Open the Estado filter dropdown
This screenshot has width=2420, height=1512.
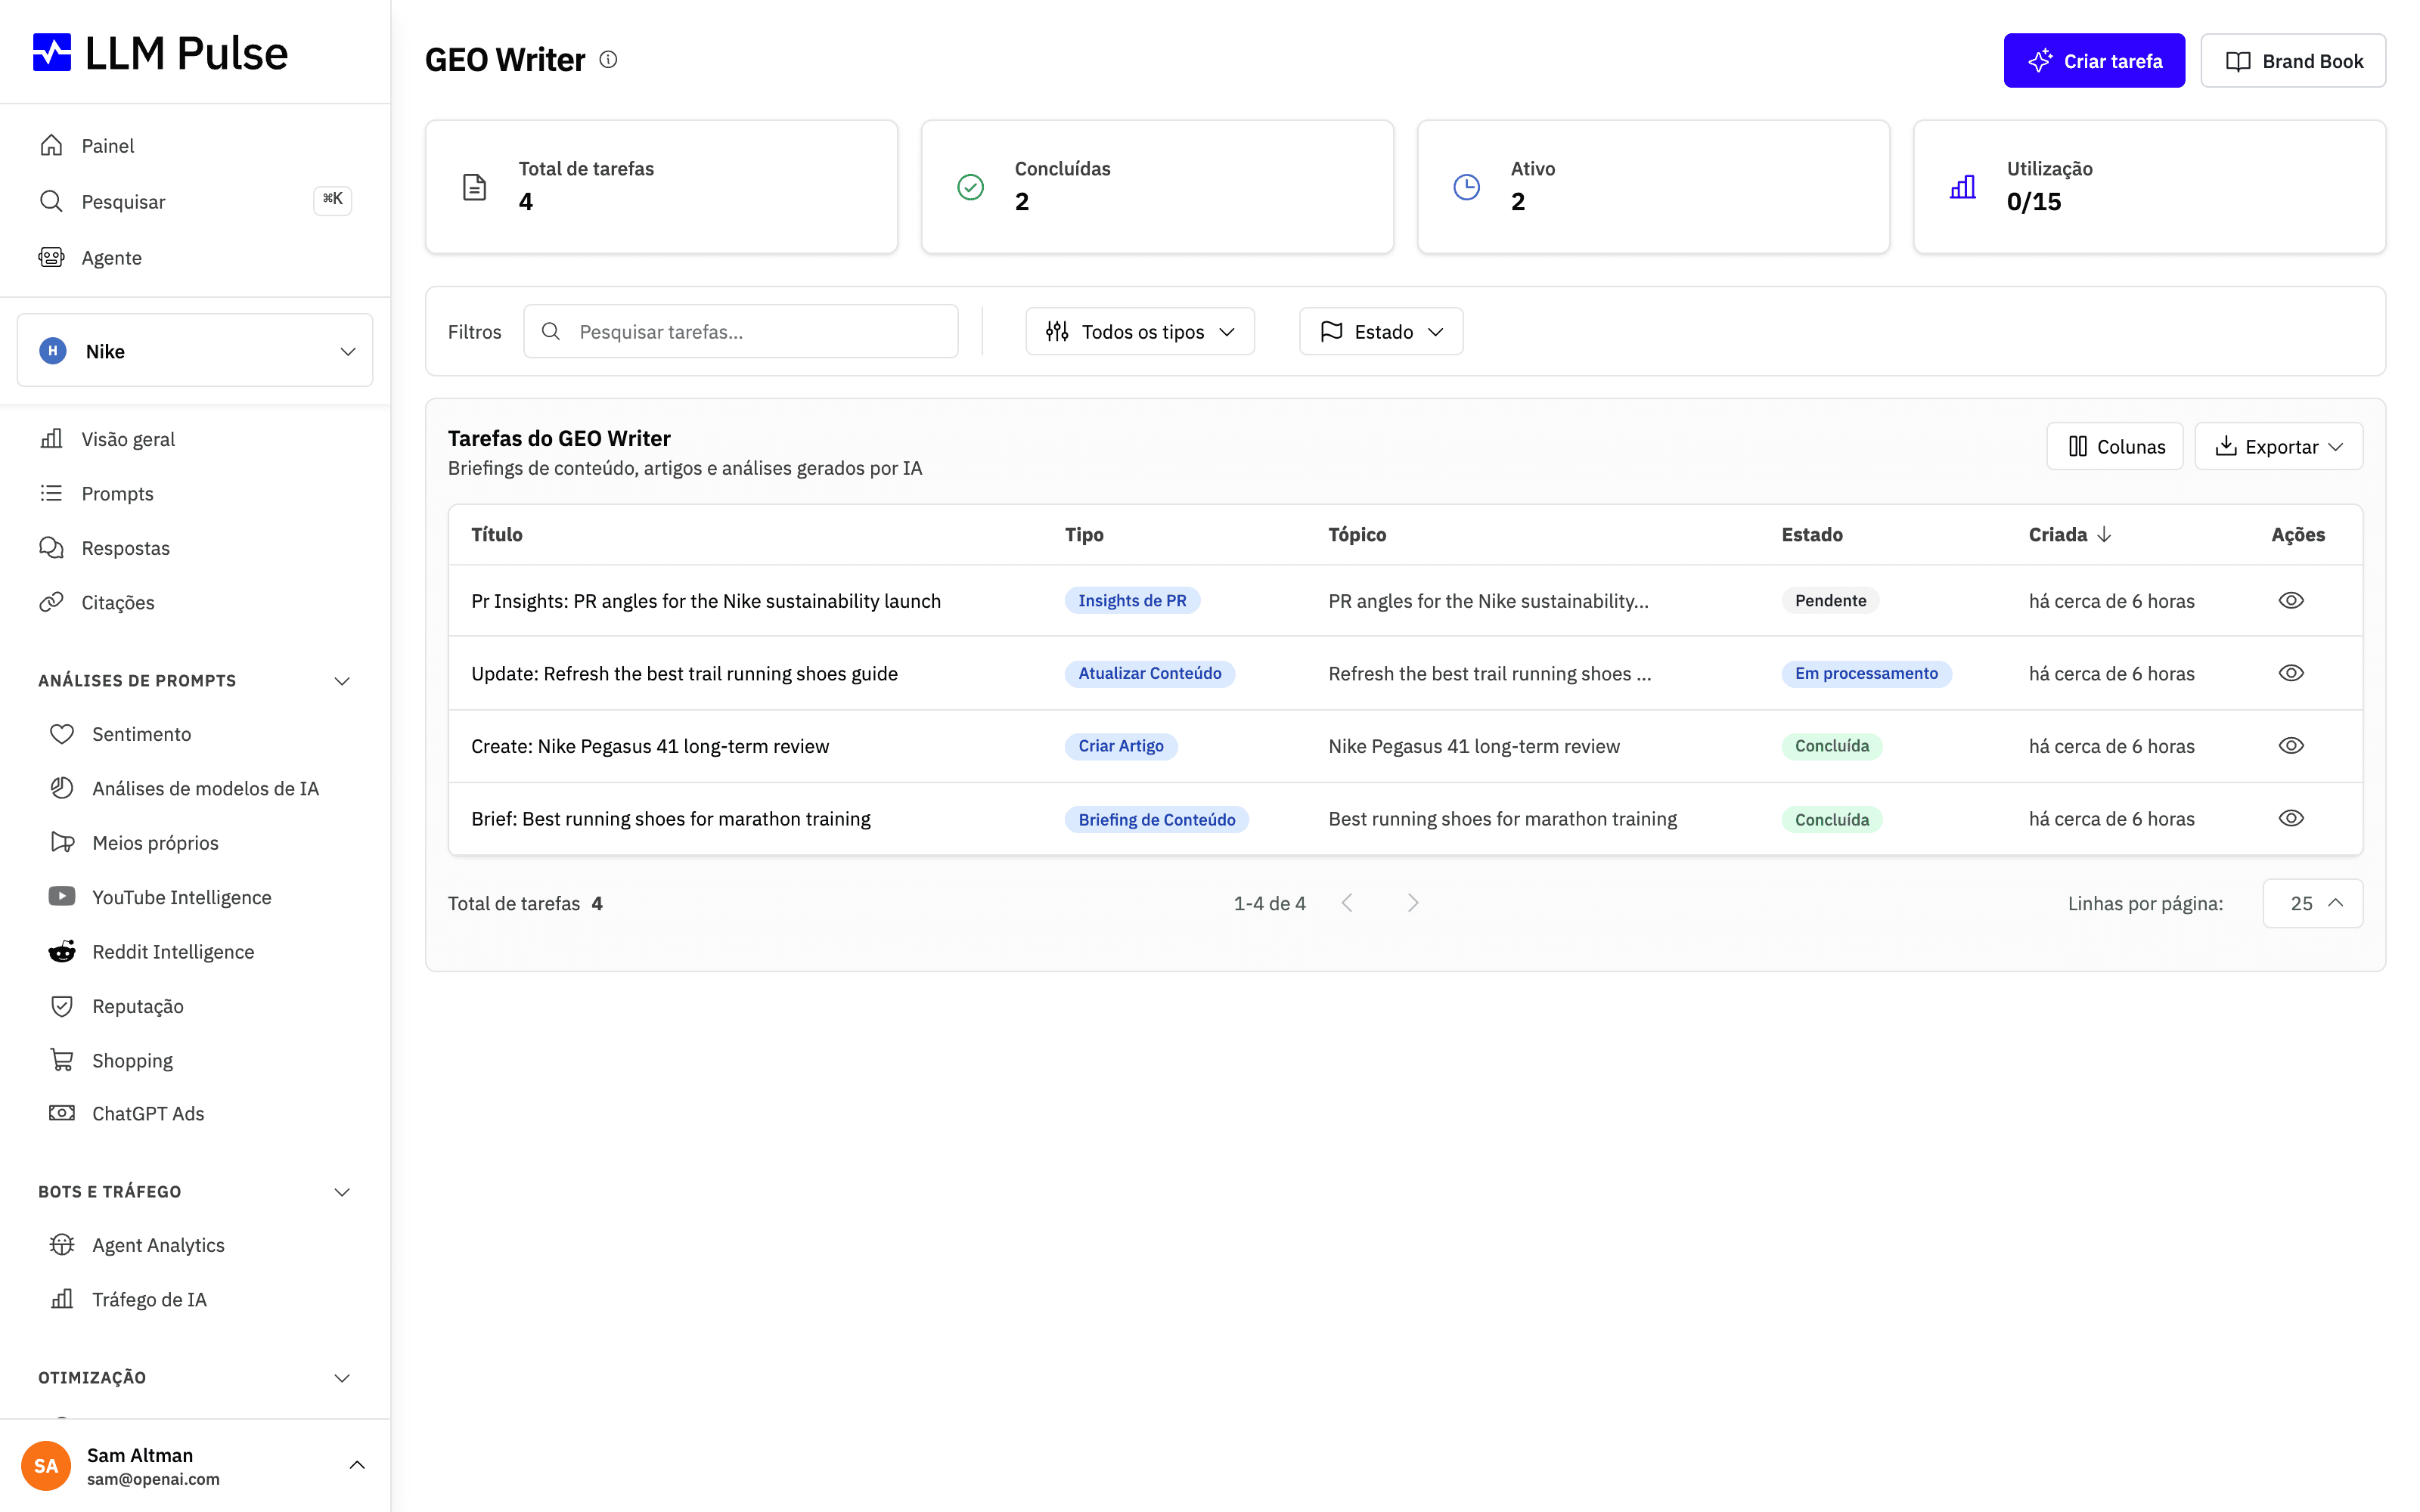[1381, 331]
